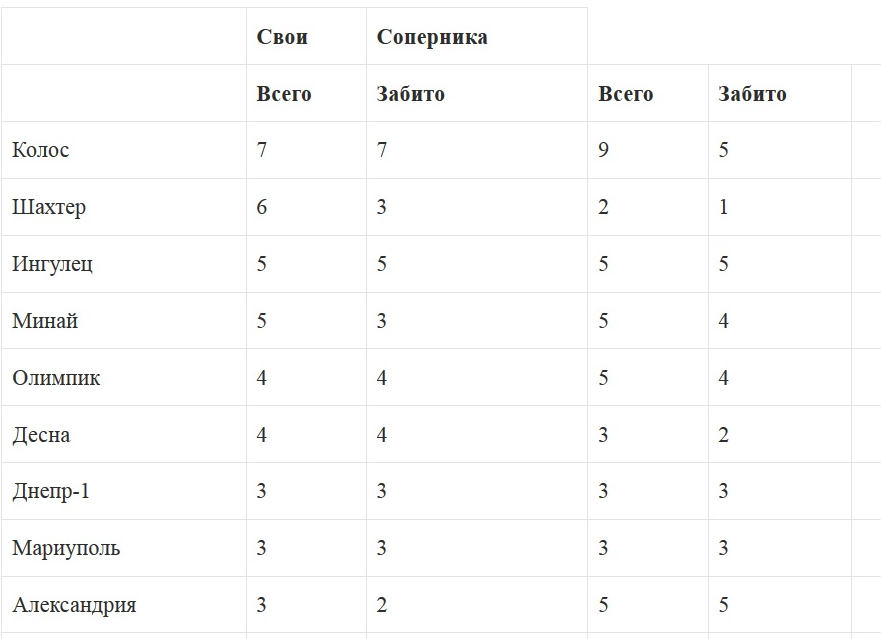Select the value 3 in Минай row
The width and height of the screenshot is (881, 639).
pyautogui.click(x=382, y=322)
